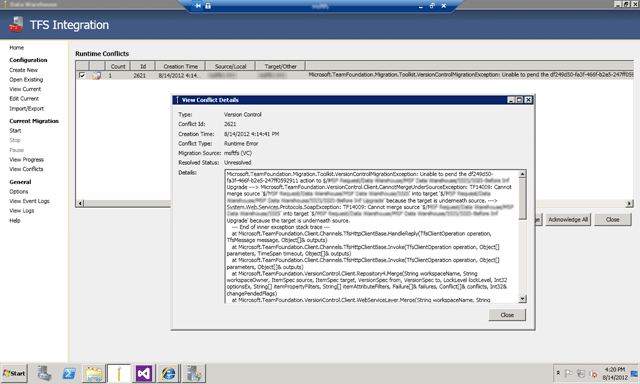This screenshot has height=384, width=640.
Task: Switch to TFS Integration taskbar item
Action: coord(119,373)
